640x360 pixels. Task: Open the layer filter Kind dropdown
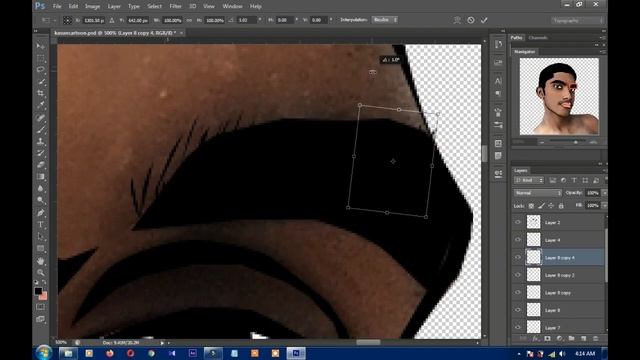tap(529, 180)
